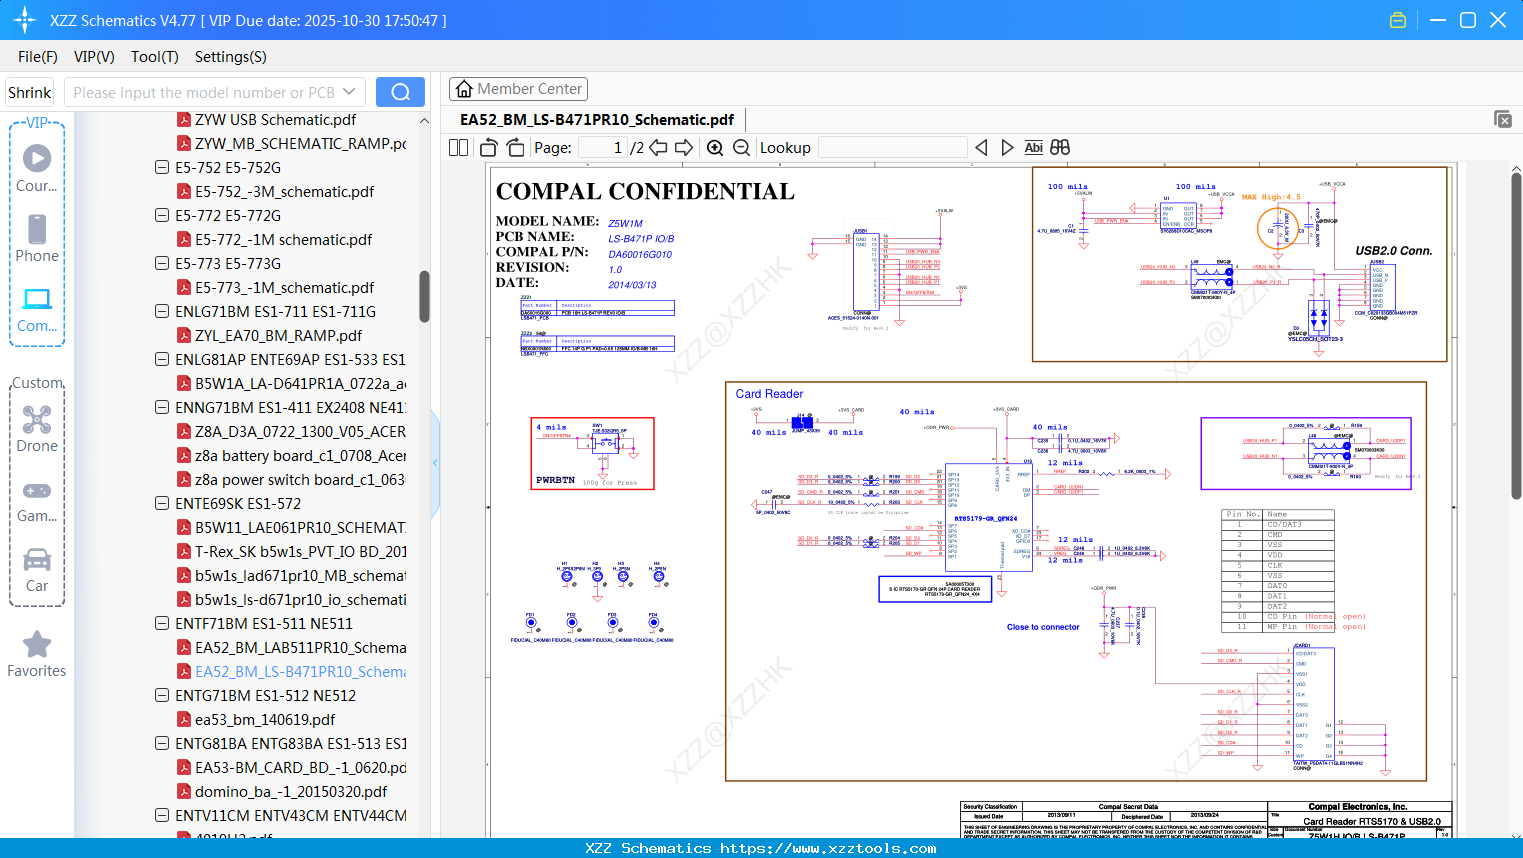Zoom out of the schematic

coord(741,148)
